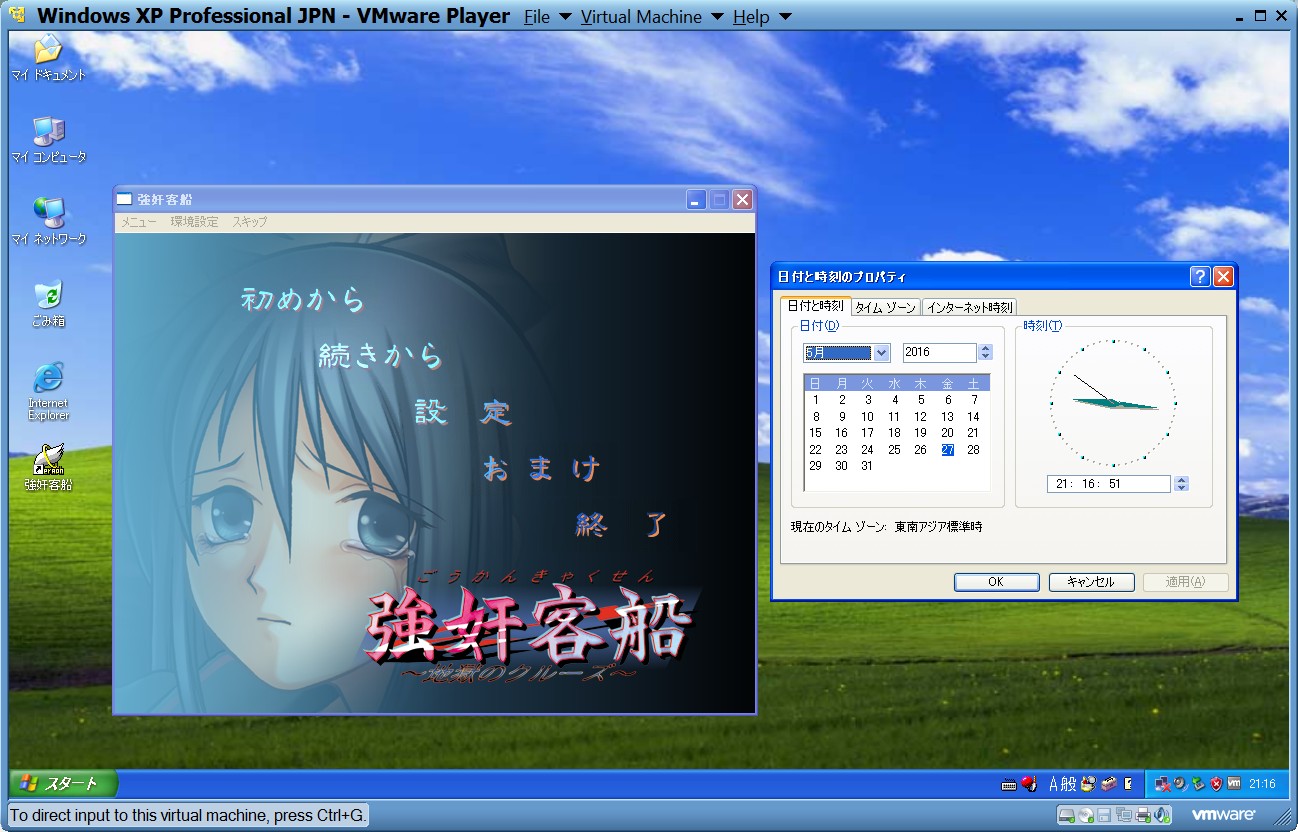Choose 終了 on the game title screen
This screenshot has width=1298, height=832.
620,525
